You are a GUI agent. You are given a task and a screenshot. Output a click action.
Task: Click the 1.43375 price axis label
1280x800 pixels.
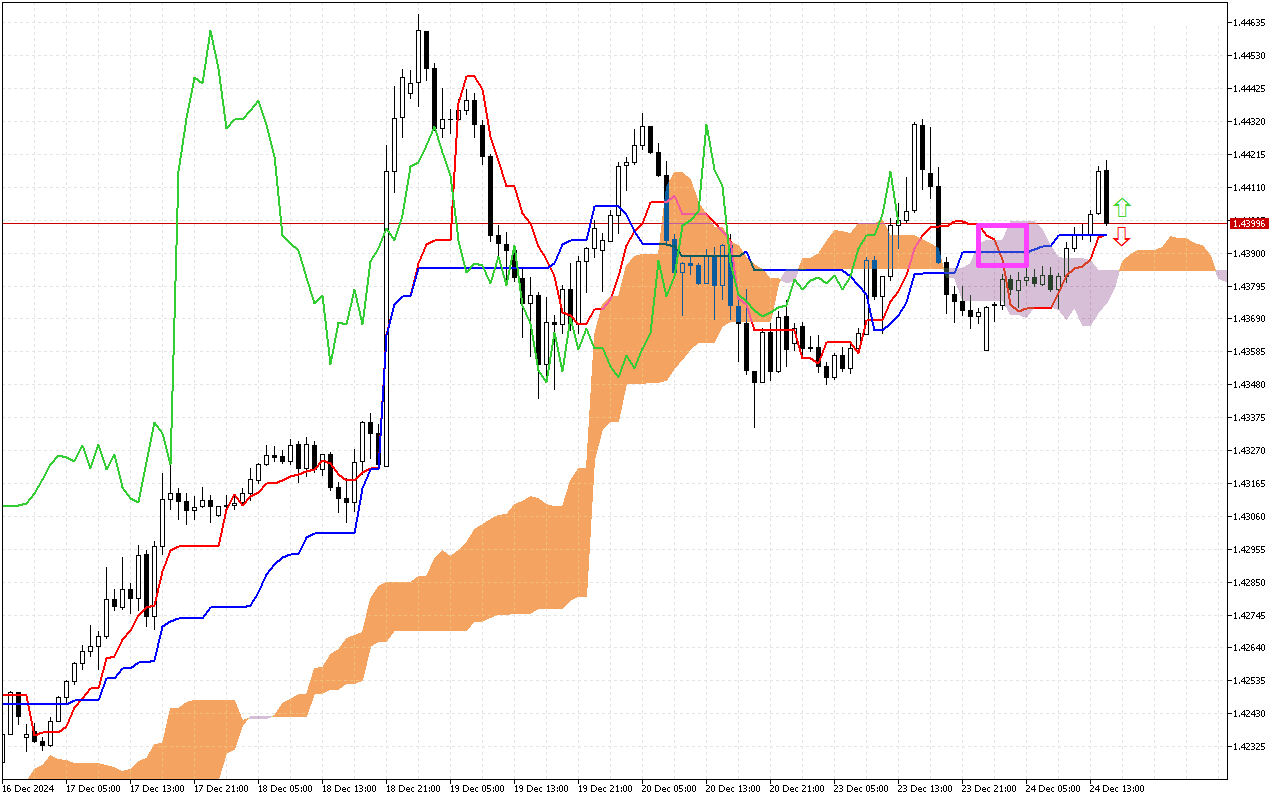[x=1250, y=418]
